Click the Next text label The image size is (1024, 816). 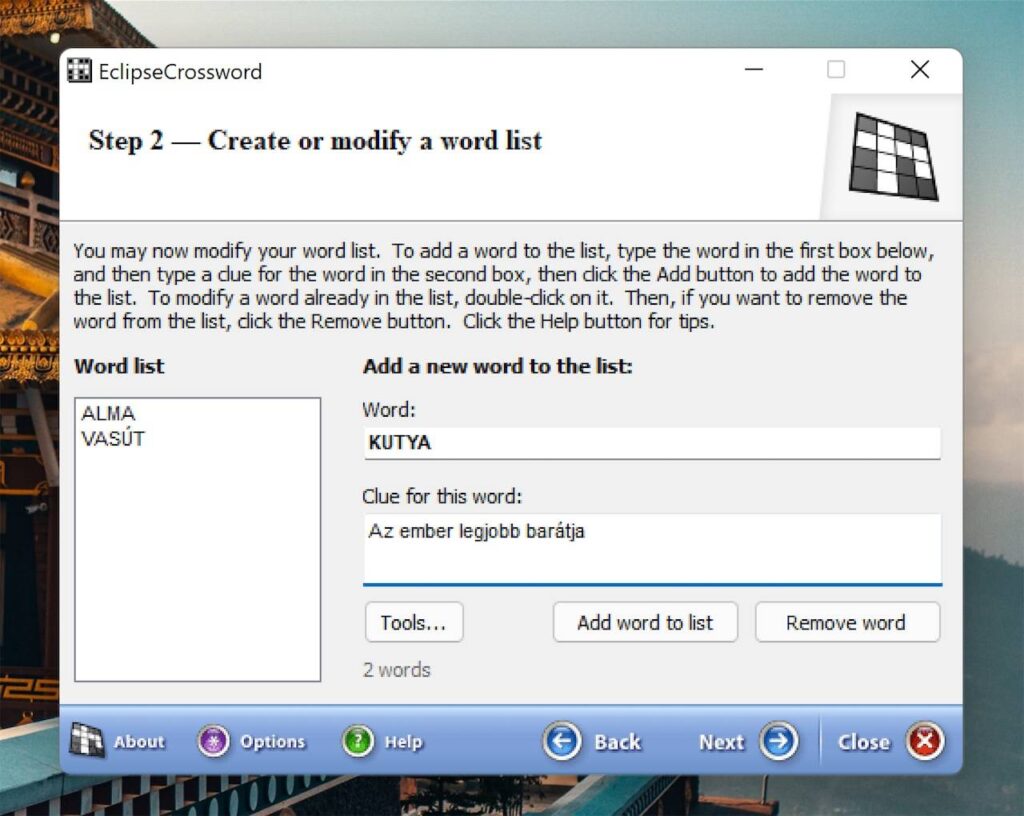click(x=721, y=742)
